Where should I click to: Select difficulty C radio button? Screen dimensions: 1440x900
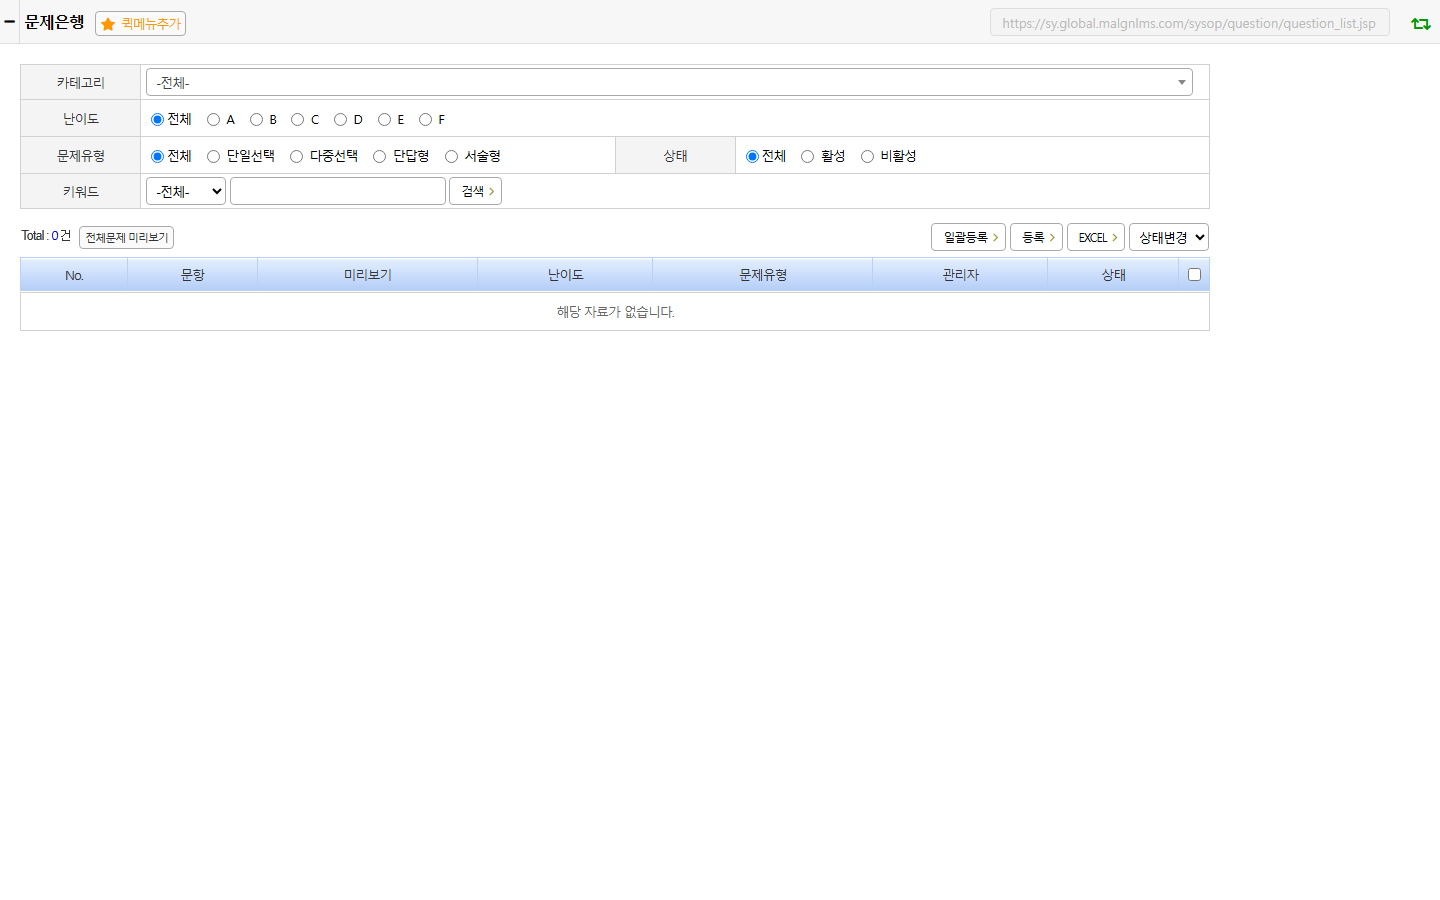click(297, 120)
